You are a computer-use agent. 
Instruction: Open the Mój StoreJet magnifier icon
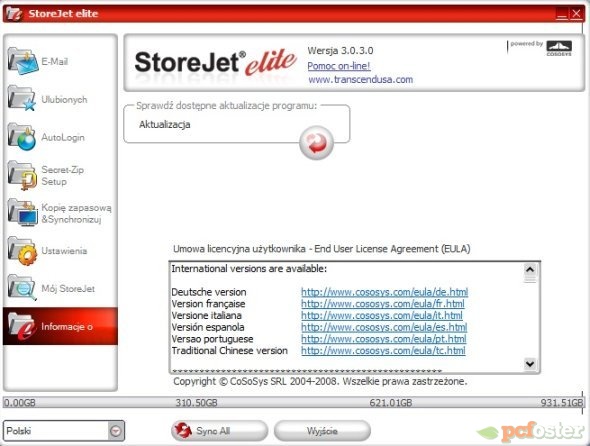coord(23,288)
